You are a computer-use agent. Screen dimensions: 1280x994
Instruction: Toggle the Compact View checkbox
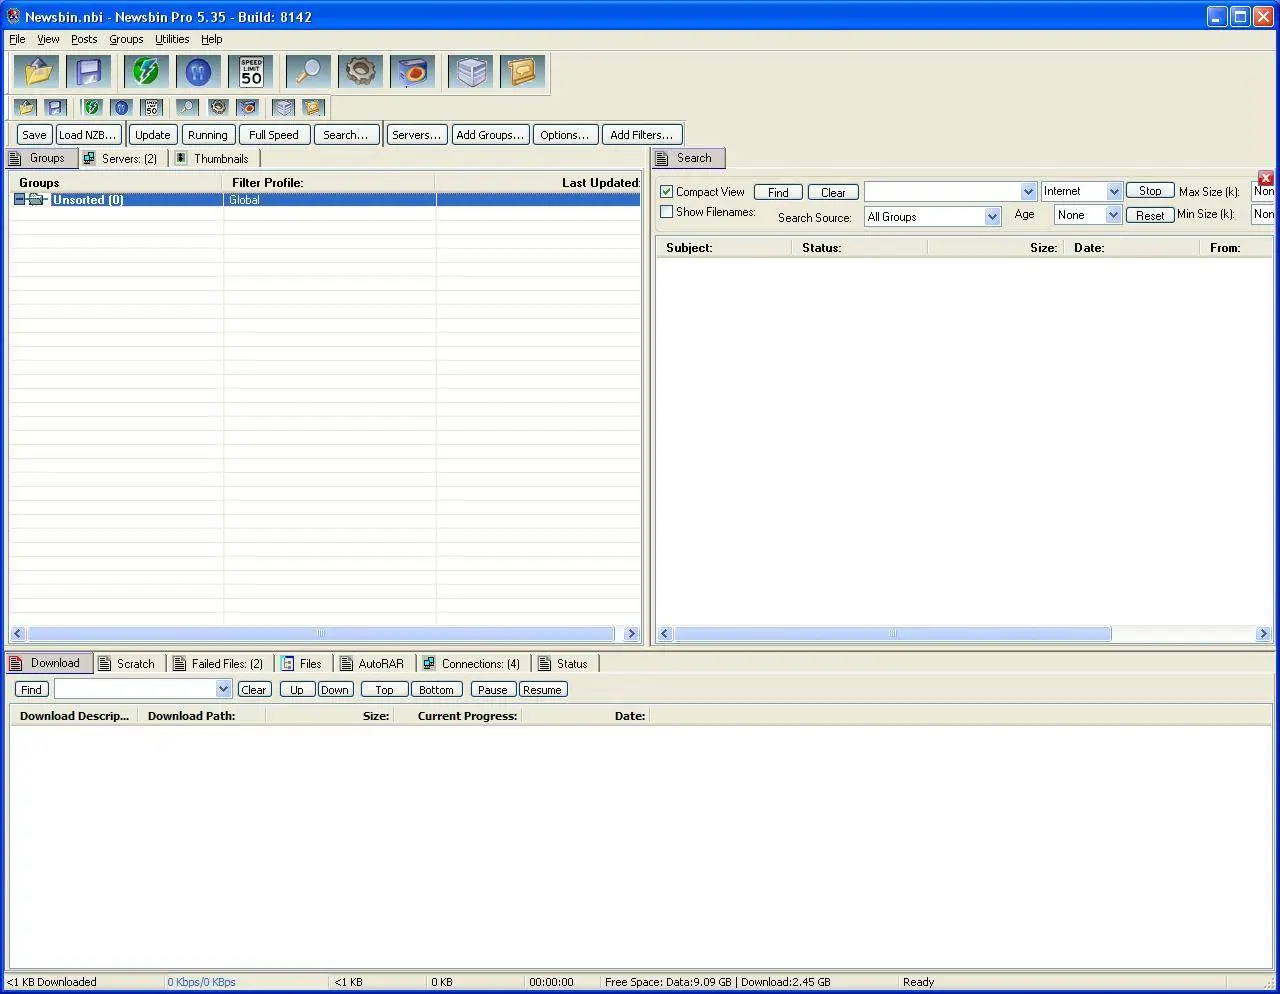pyautogui.click(x=667, y=192)
